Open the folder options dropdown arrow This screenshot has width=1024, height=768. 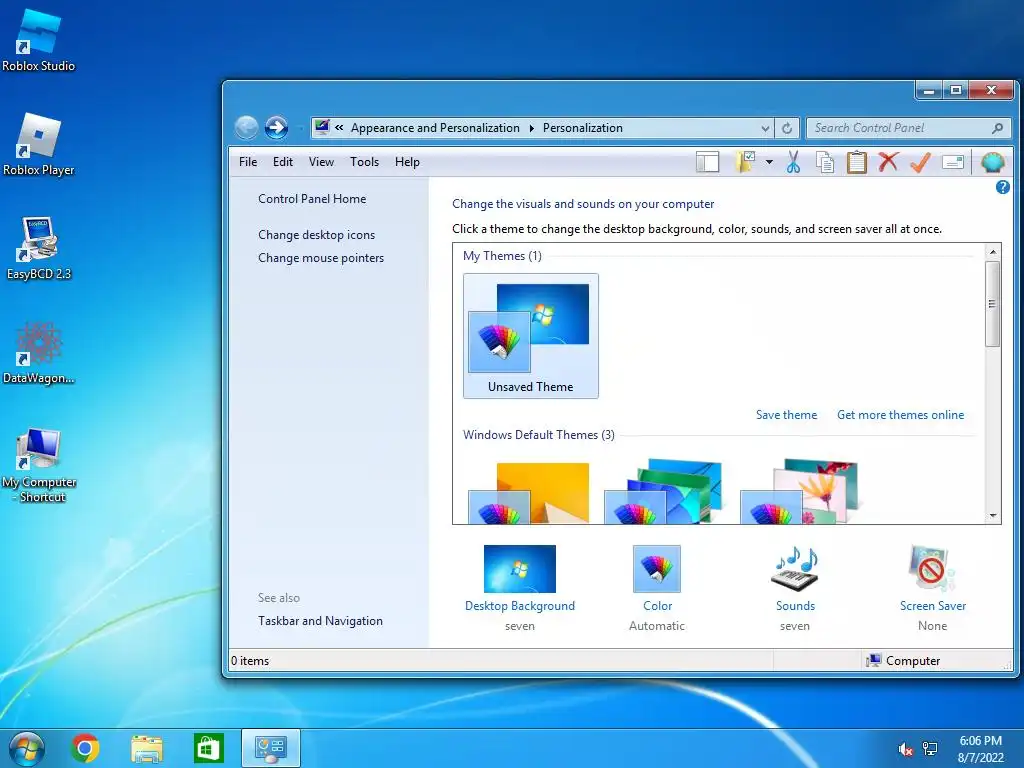(769, 162)
